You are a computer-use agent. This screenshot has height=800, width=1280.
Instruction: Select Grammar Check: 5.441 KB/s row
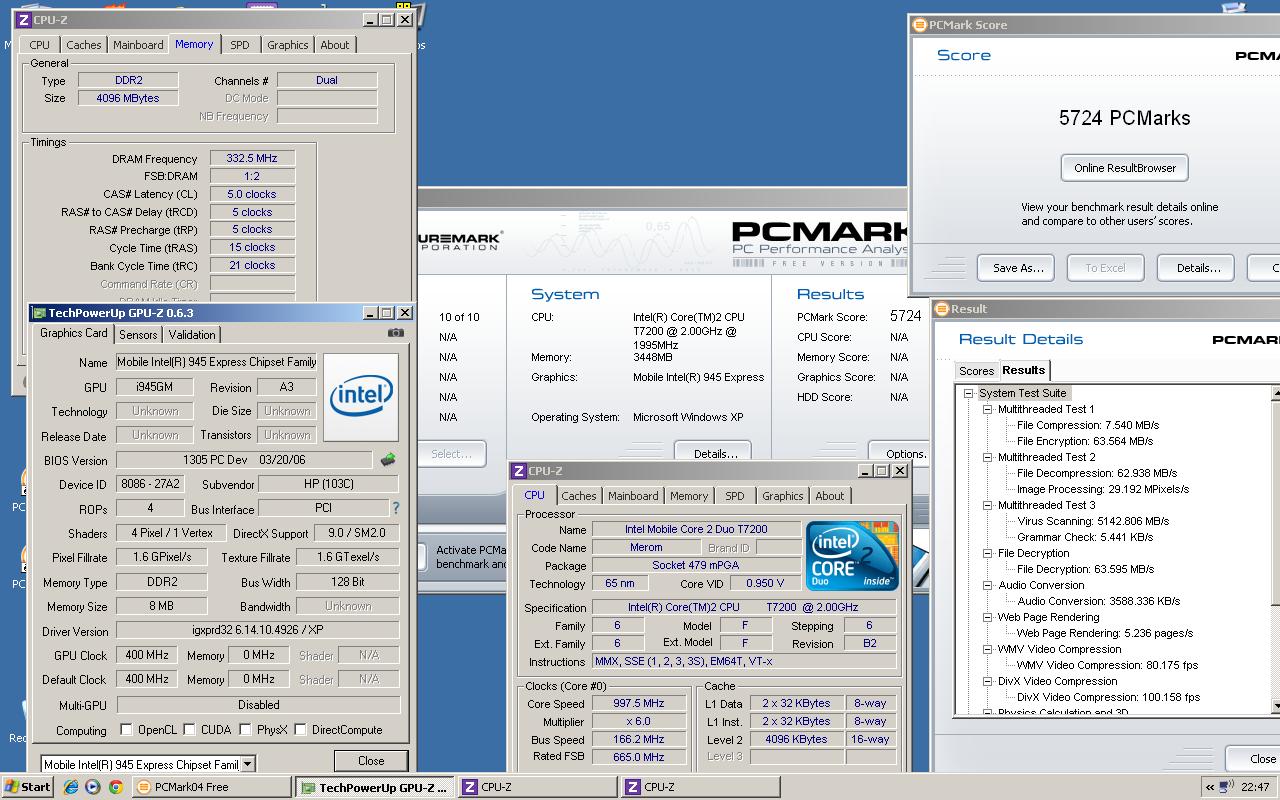tap(1085, 537)
